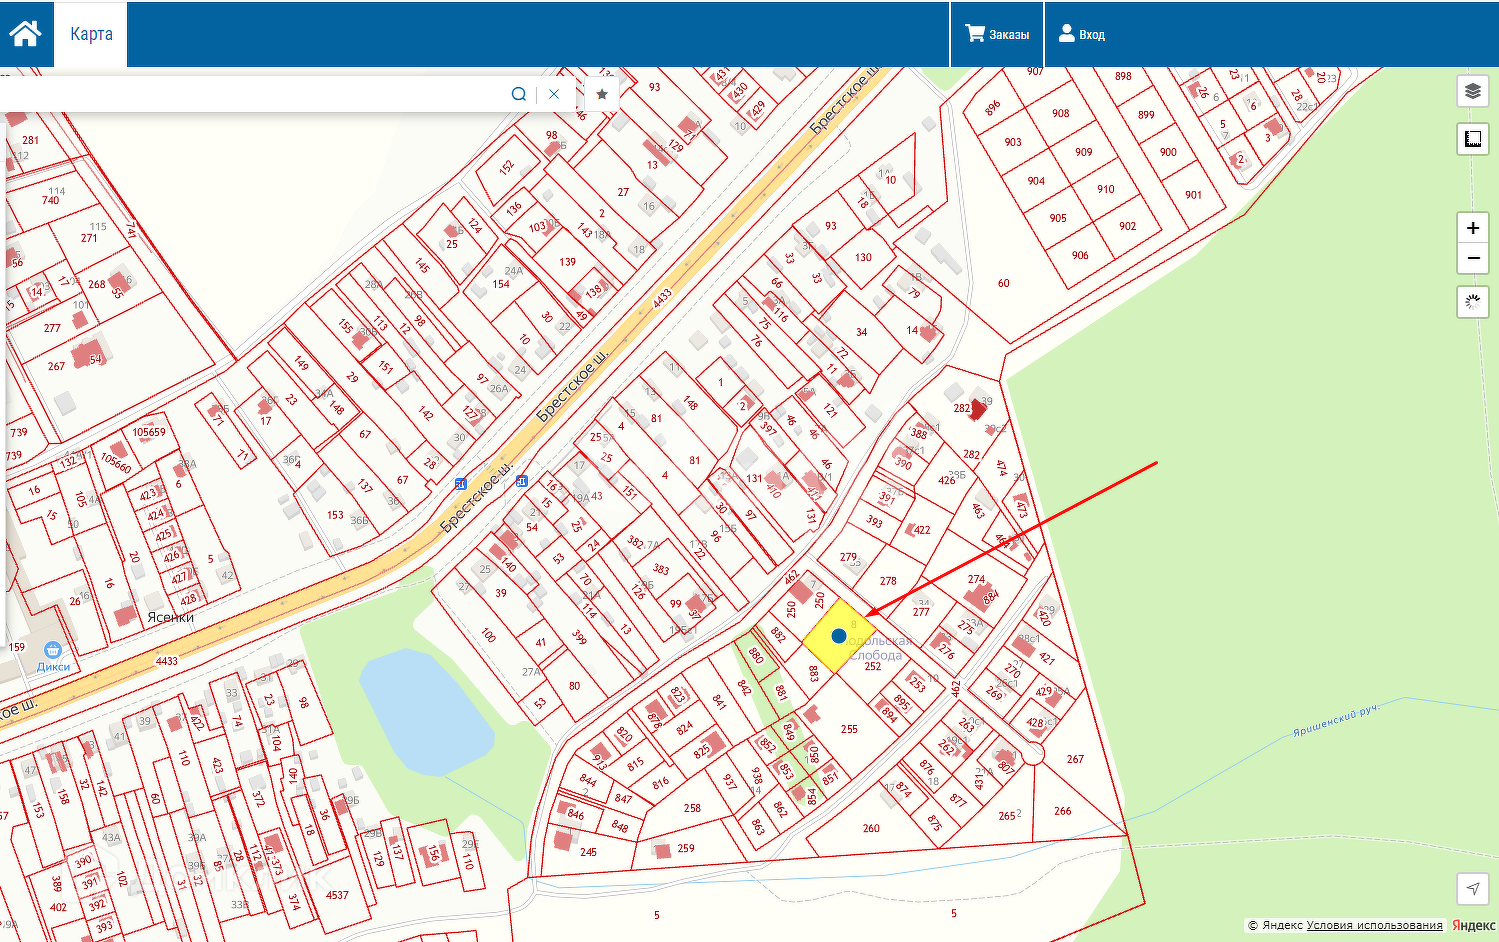The width and height of the screenshot is (1499, 942).
Task: Open favorites with the star button
Action: pos(602,94)
